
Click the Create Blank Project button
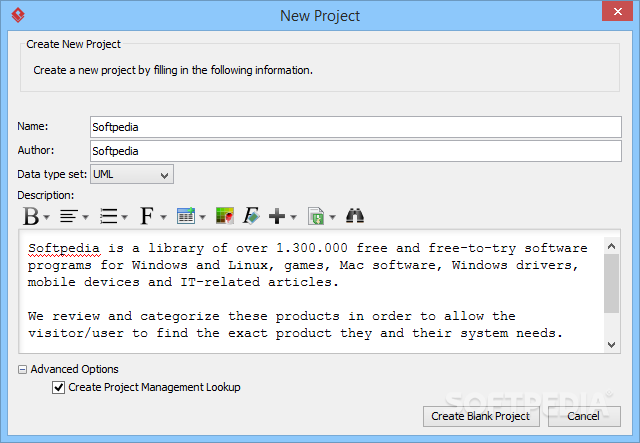(481, 416)
